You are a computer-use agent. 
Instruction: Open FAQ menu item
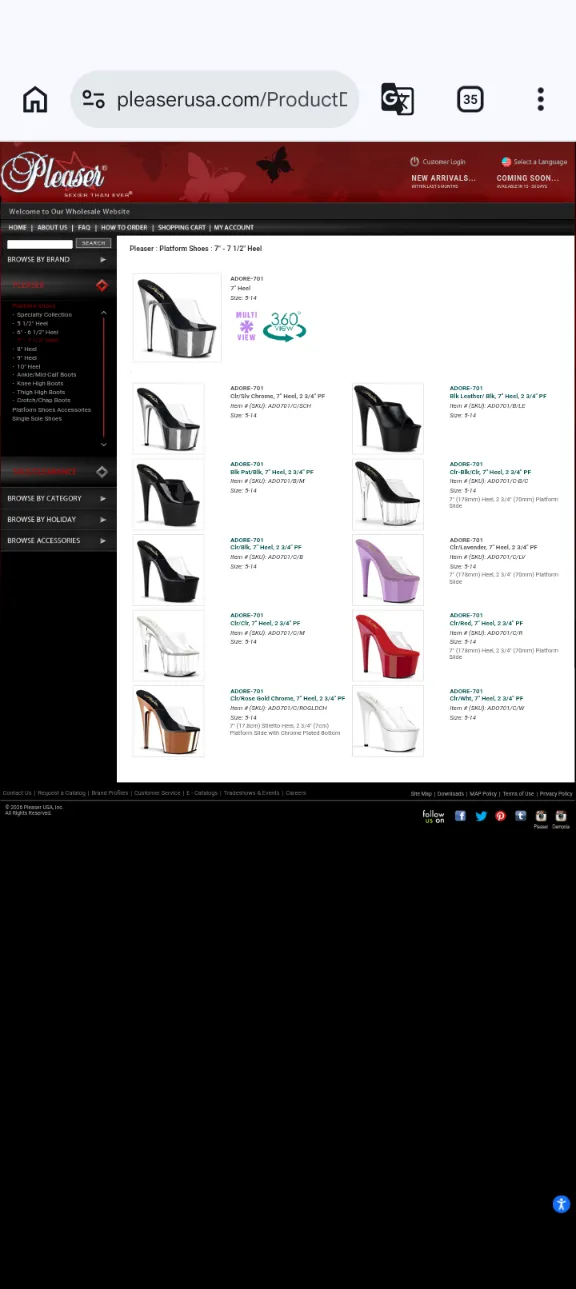(84, 228)
